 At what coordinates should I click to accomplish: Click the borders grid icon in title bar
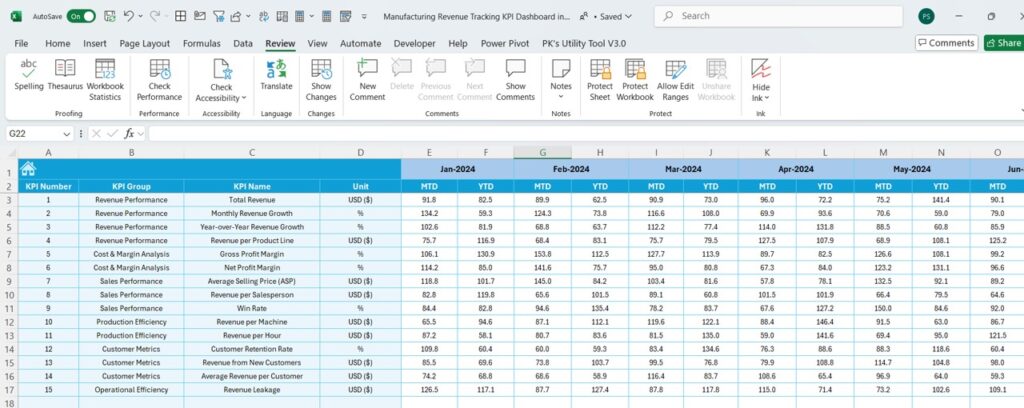click(181, 16)
